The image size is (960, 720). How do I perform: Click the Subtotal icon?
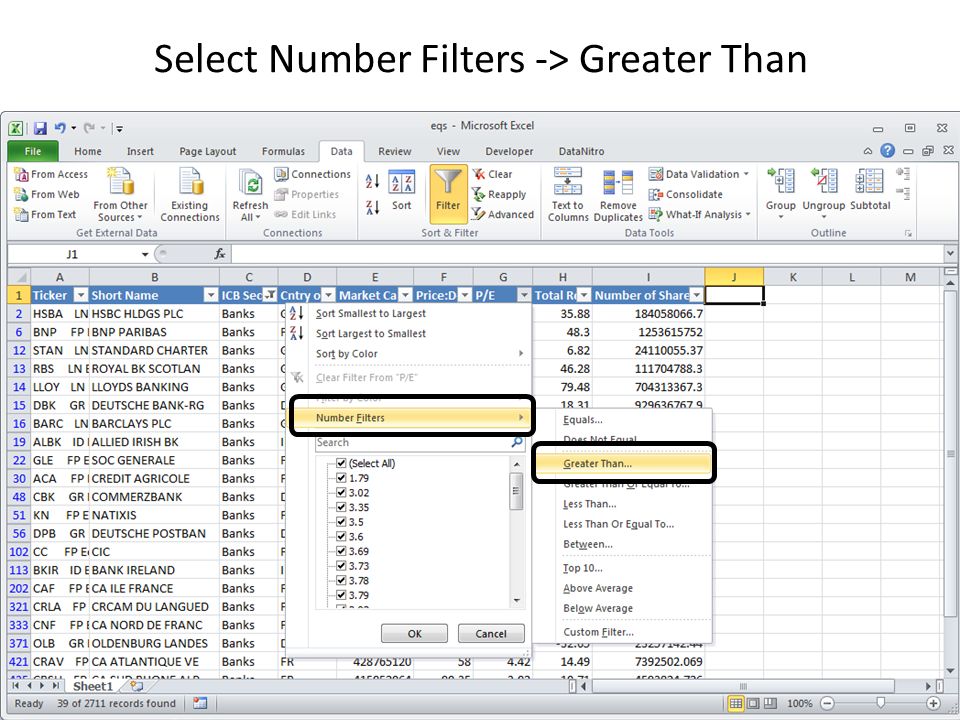(x=869, y=181)
